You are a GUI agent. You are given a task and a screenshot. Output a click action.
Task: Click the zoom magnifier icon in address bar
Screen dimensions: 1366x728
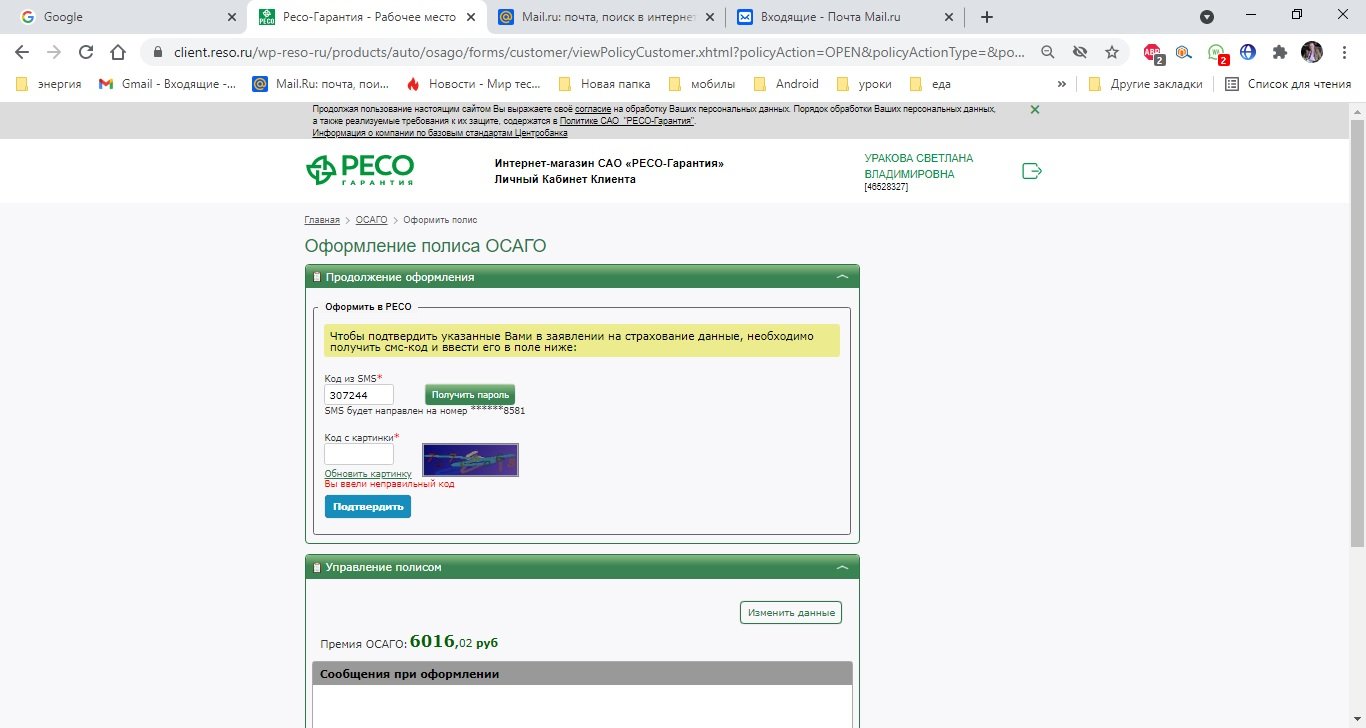tap(1047, 52)
